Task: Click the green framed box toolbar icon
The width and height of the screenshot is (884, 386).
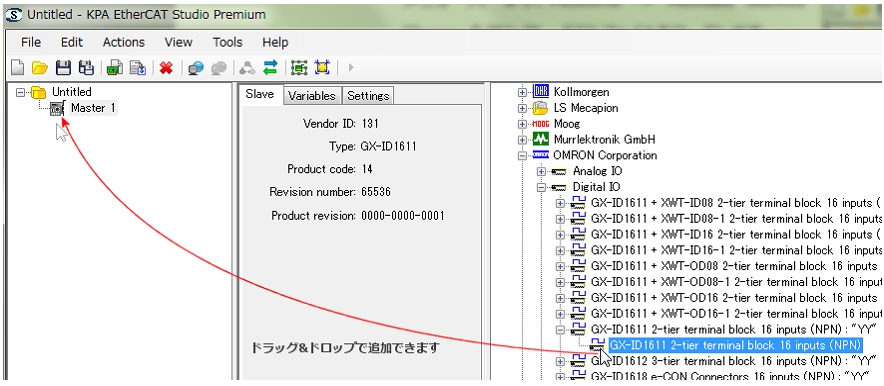Action: pyautogui.click(x=299, y=68)
